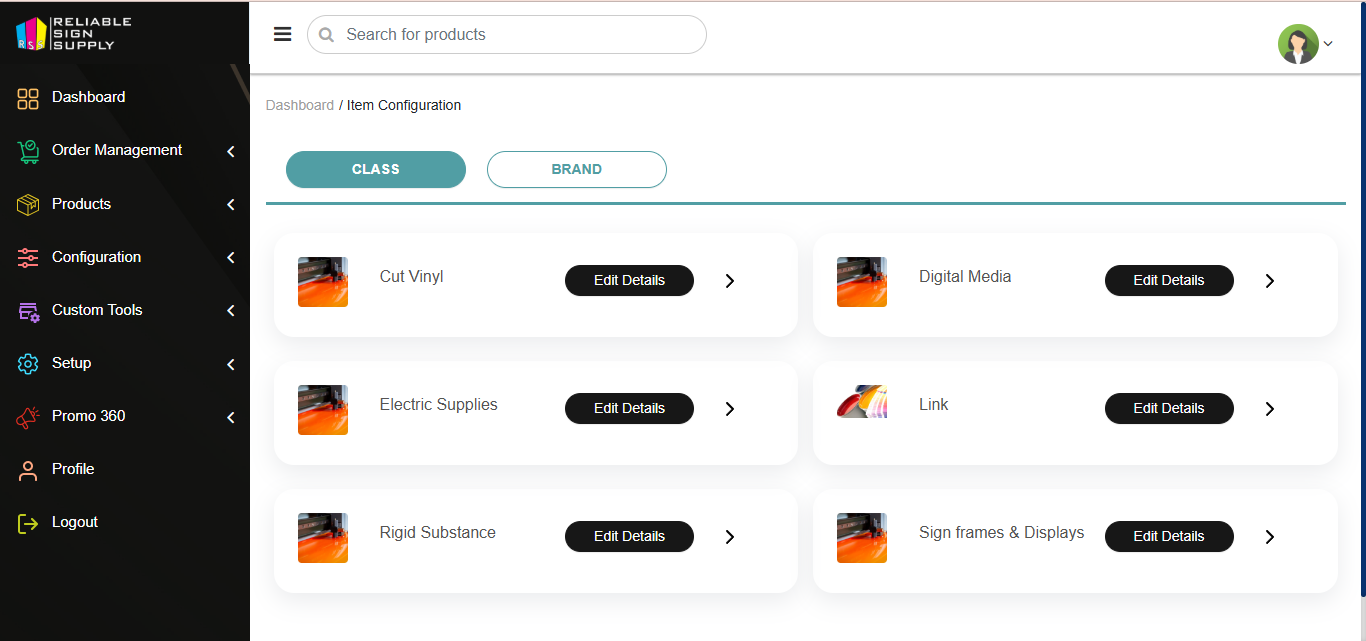Follow the Dashboard breadcrumb link
The height and width of the screenshot is (641, 1366).
point(300,105)
